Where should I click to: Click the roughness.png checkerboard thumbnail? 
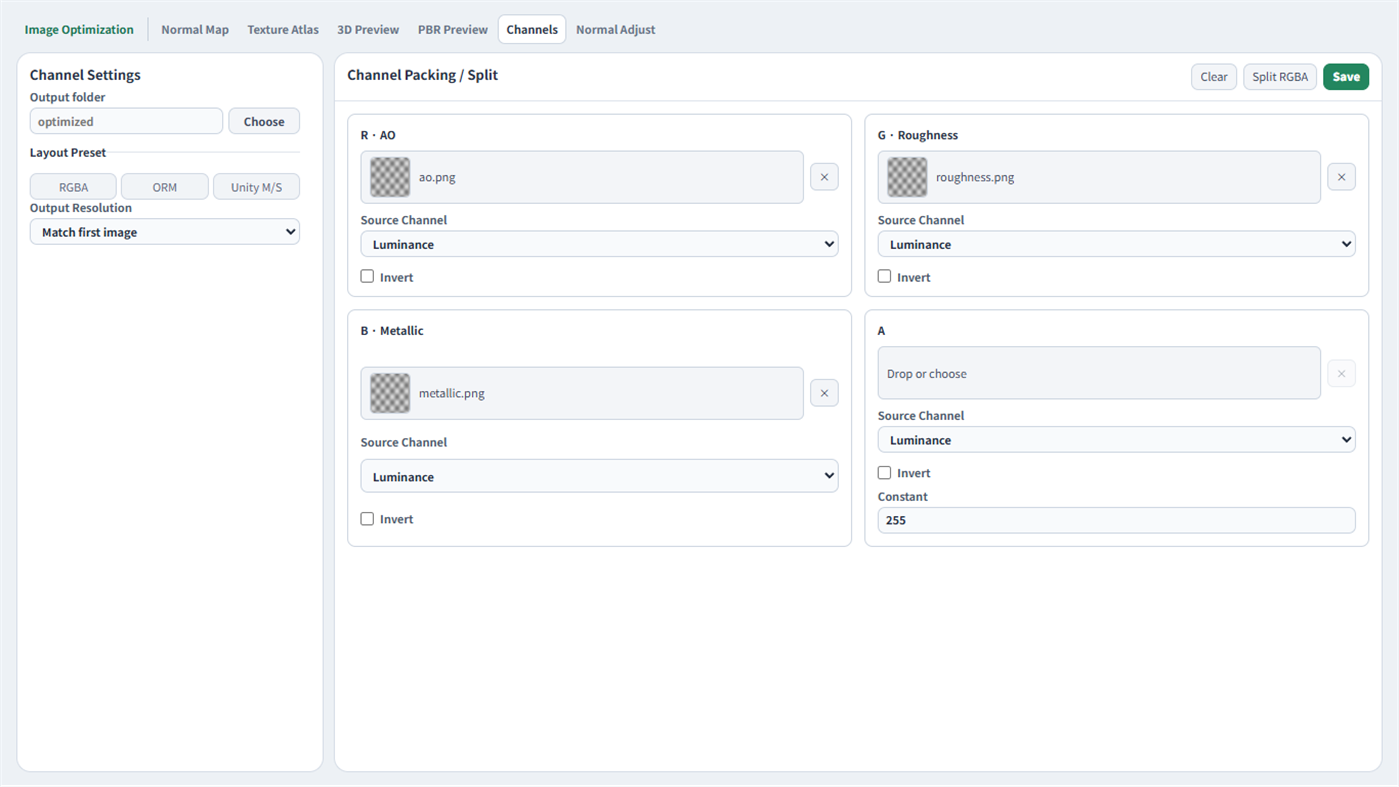(x=907, y=177)
